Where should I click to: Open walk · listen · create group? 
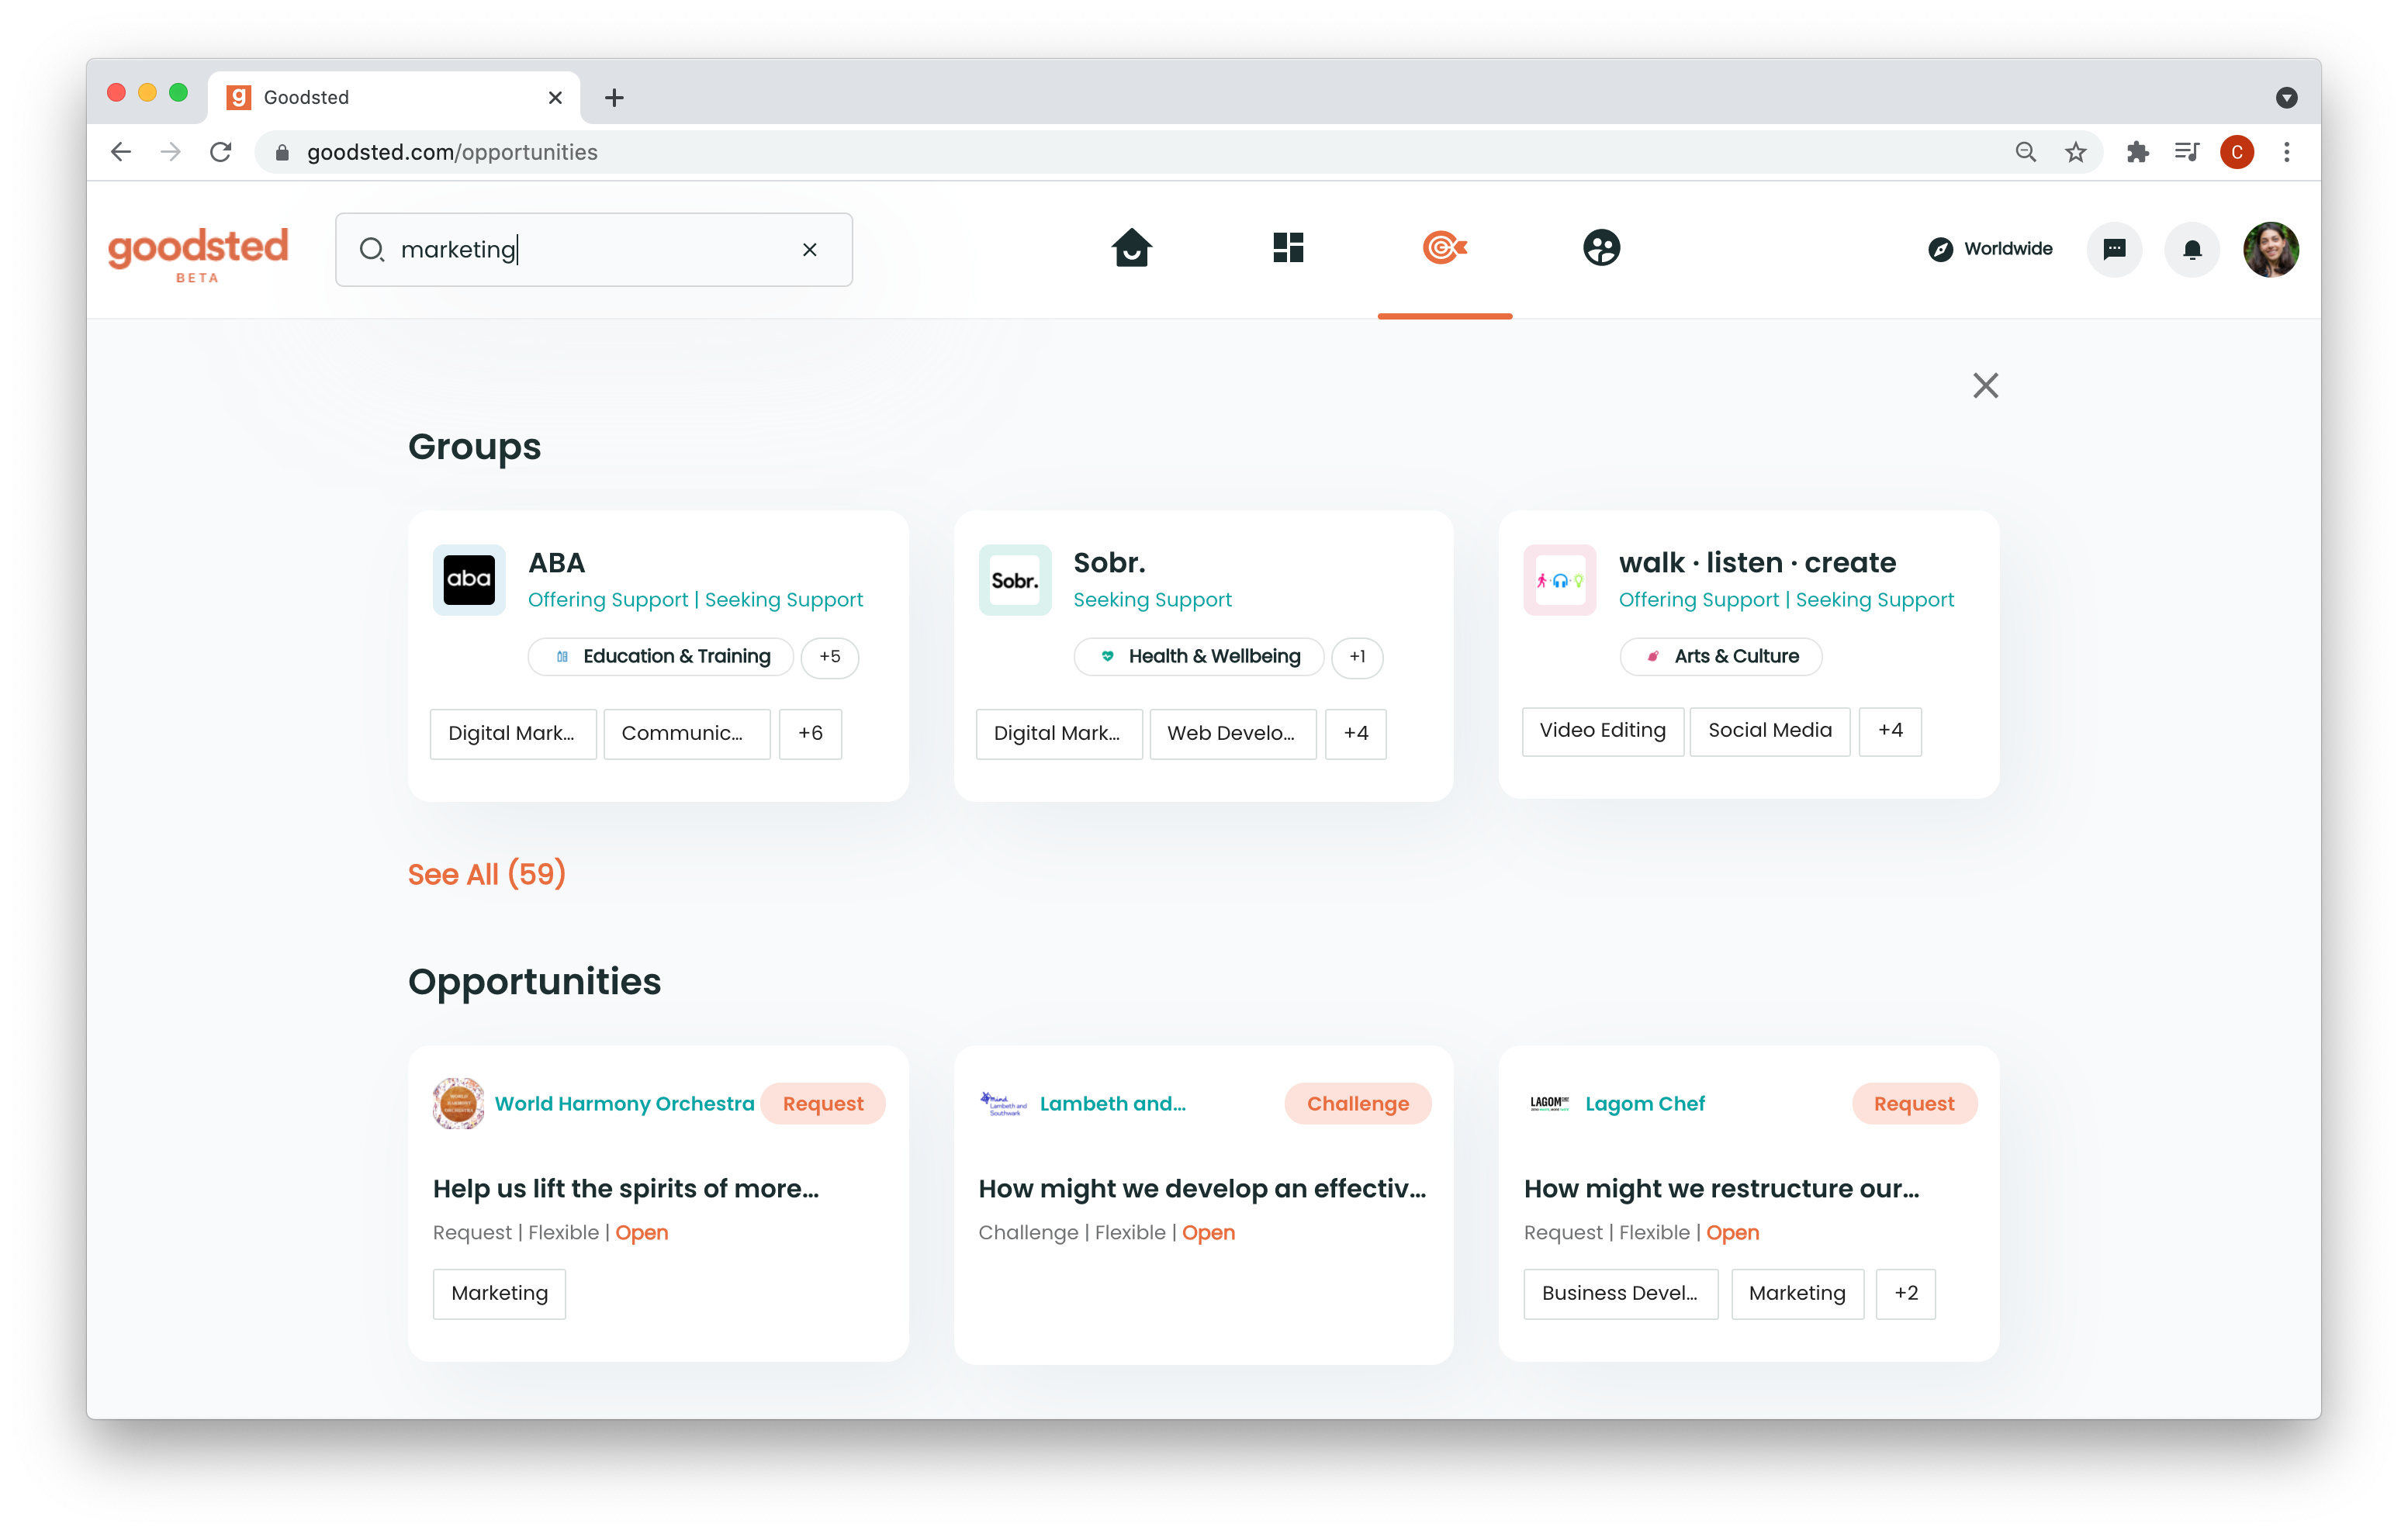[1757, 563]
